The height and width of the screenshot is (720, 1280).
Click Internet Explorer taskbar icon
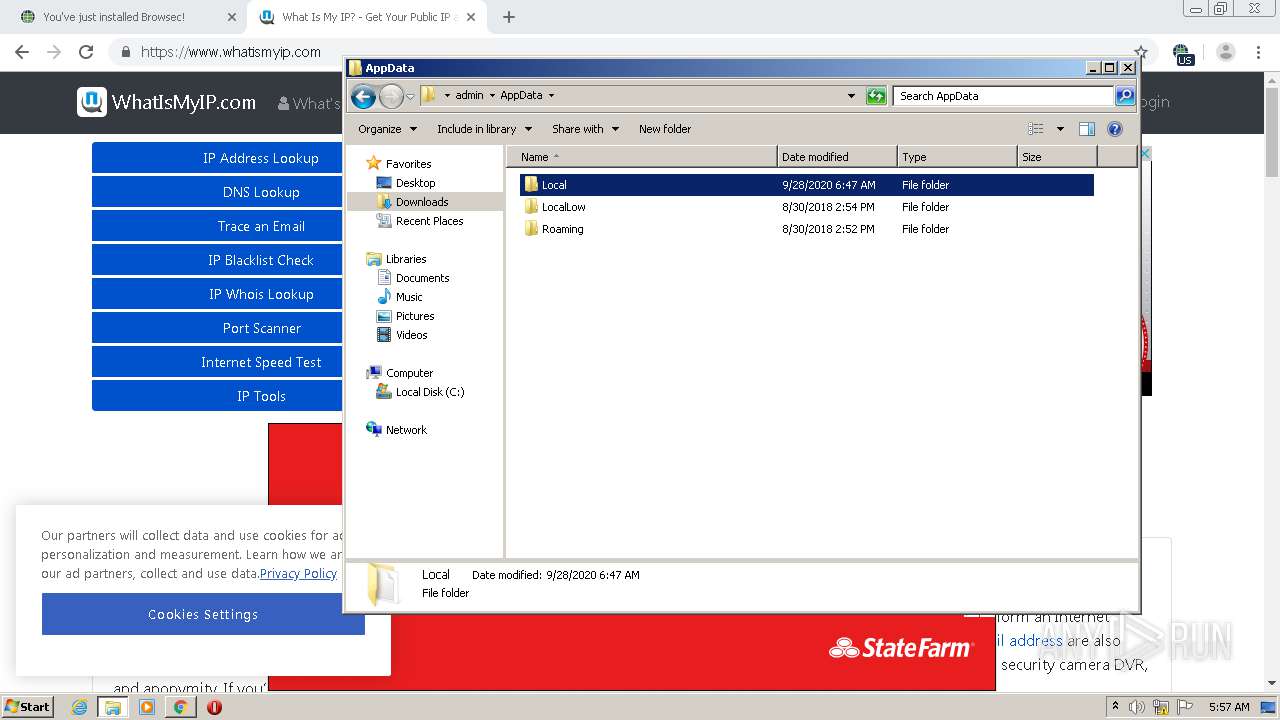click(x=80, y=707)
